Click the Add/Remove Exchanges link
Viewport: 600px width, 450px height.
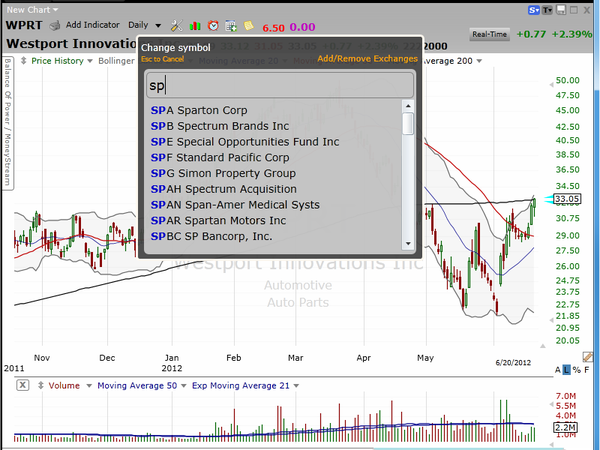click(367, 59)
